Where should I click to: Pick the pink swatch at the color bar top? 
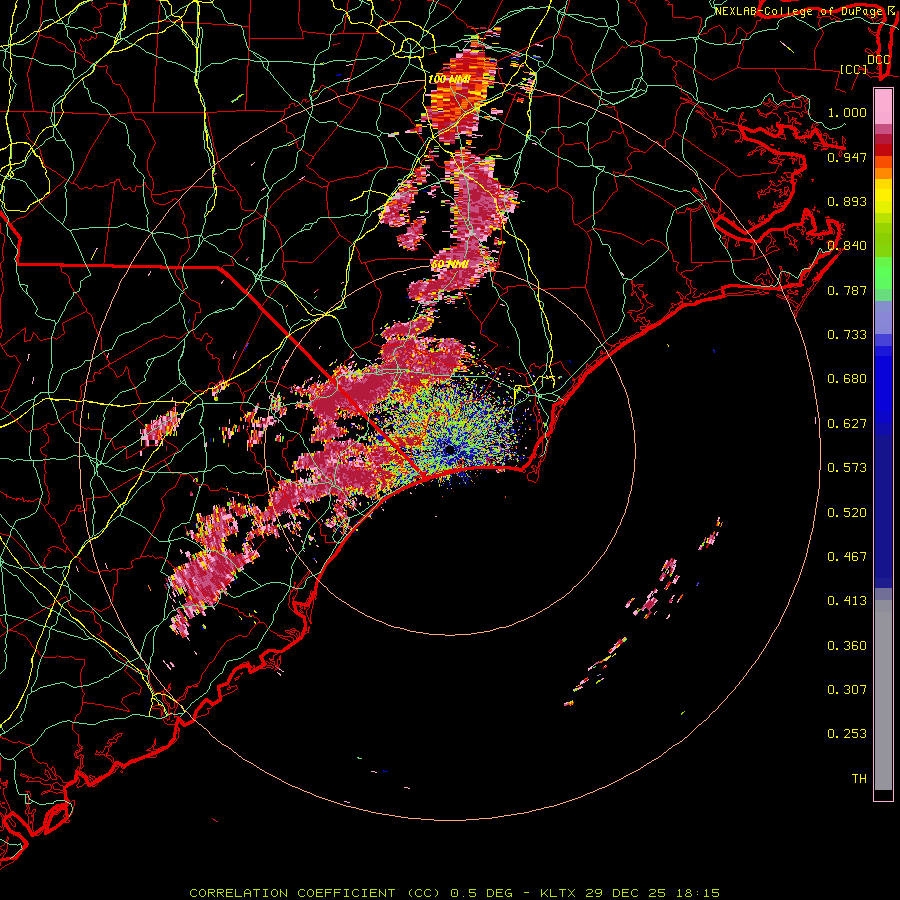pyautogui.click(x=883, y=107)
